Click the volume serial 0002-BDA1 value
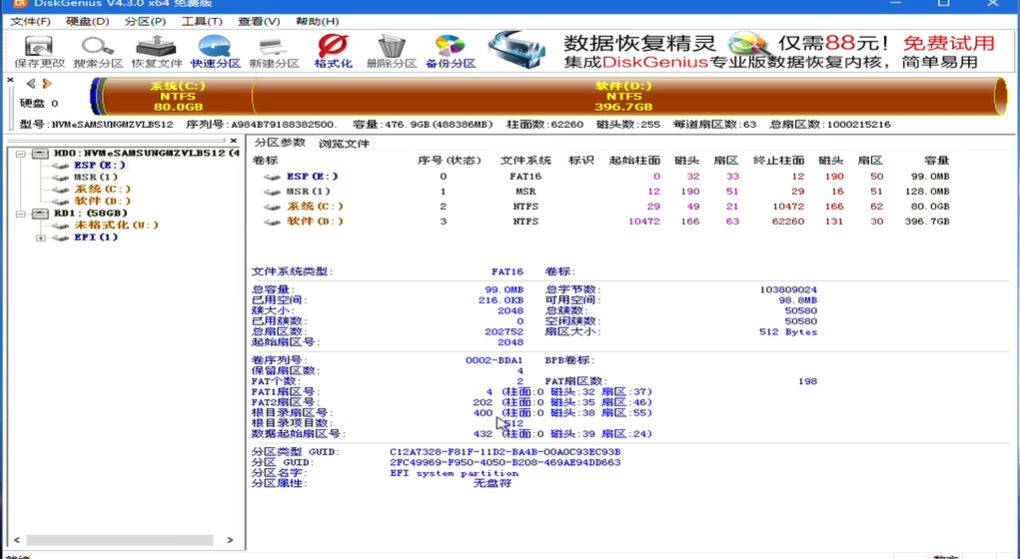Screen dimensions: 1020x559 pos(494,361)
